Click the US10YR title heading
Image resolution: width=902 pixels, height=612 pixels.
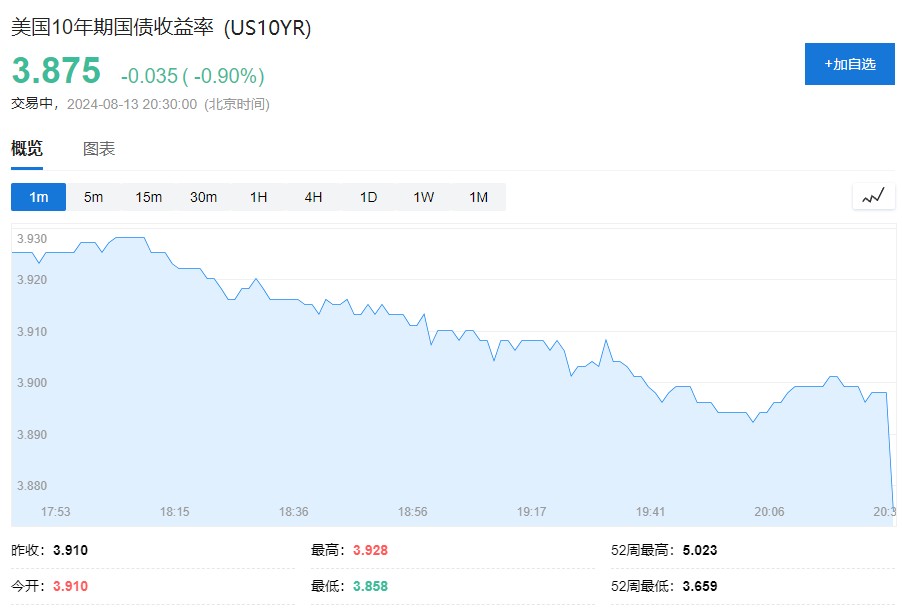(x=161, y=28)
